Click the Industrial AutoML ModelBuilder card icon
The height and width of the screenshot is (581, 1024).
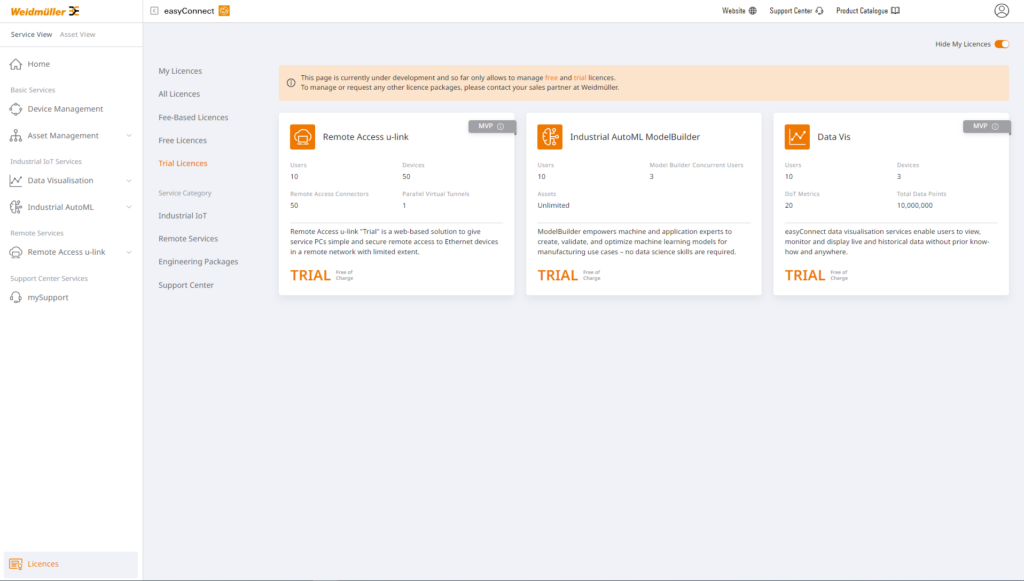549,137
